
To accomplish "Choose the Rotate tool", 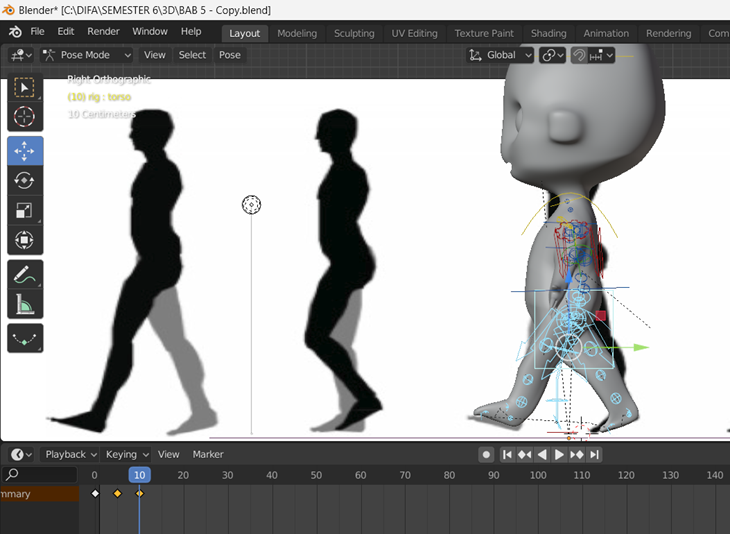I will pyautogui.click(x=25, y=180).
